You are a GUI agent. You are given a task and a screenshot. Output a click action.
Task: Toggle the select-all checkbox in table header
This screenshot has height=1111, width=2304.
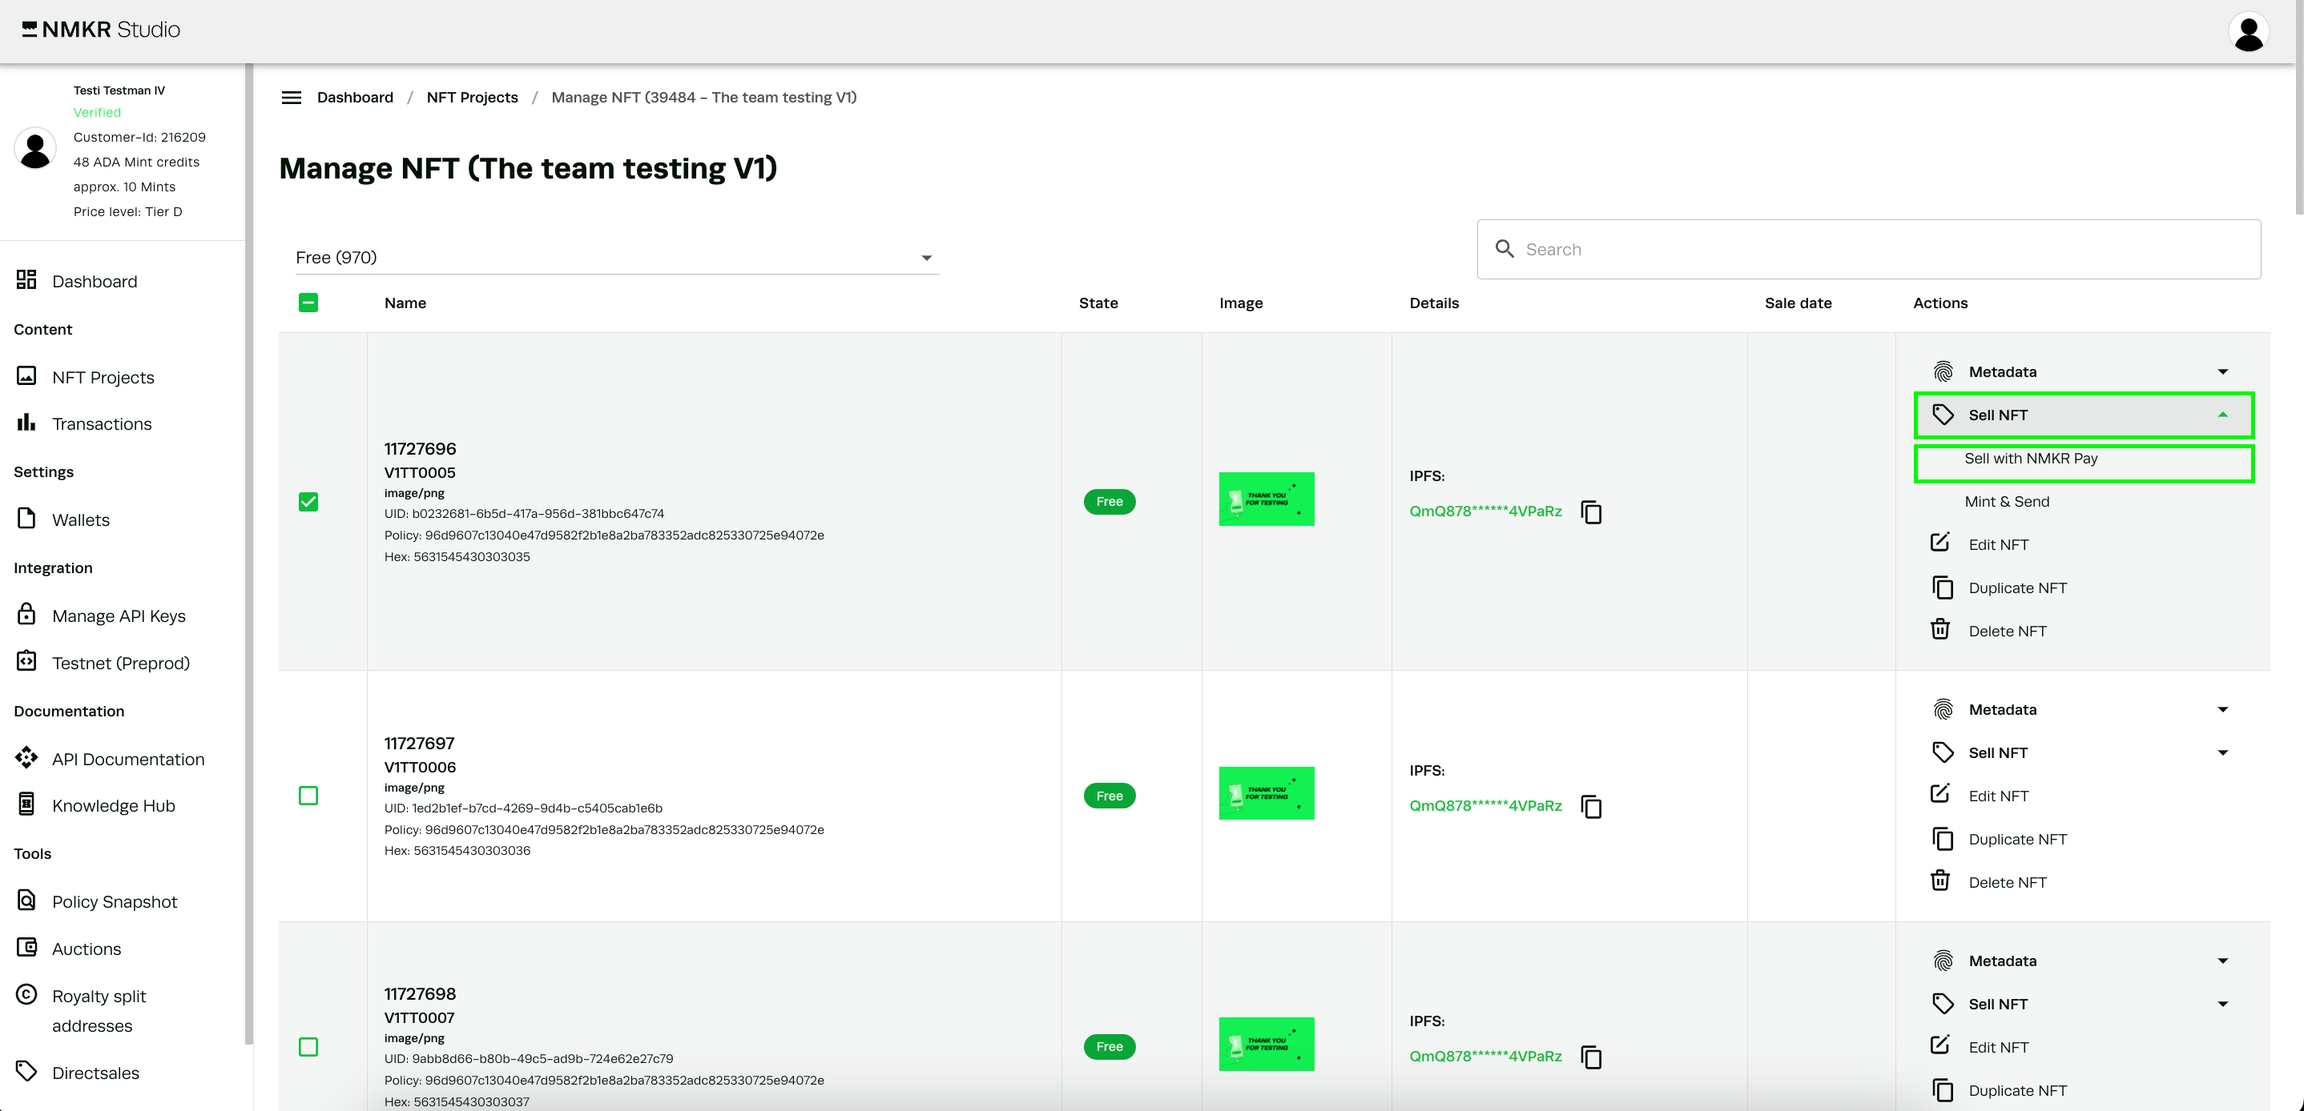coord(308,302)
